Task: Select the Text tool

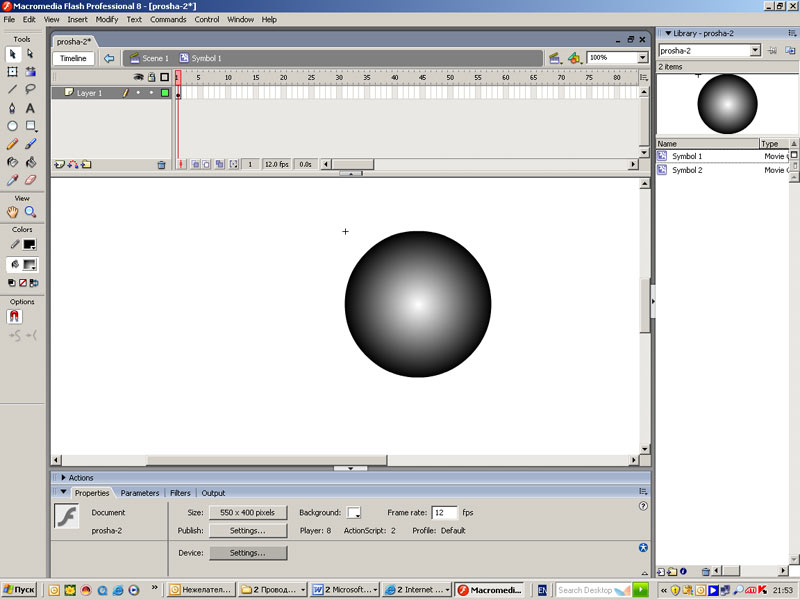Action: (30, 108)
